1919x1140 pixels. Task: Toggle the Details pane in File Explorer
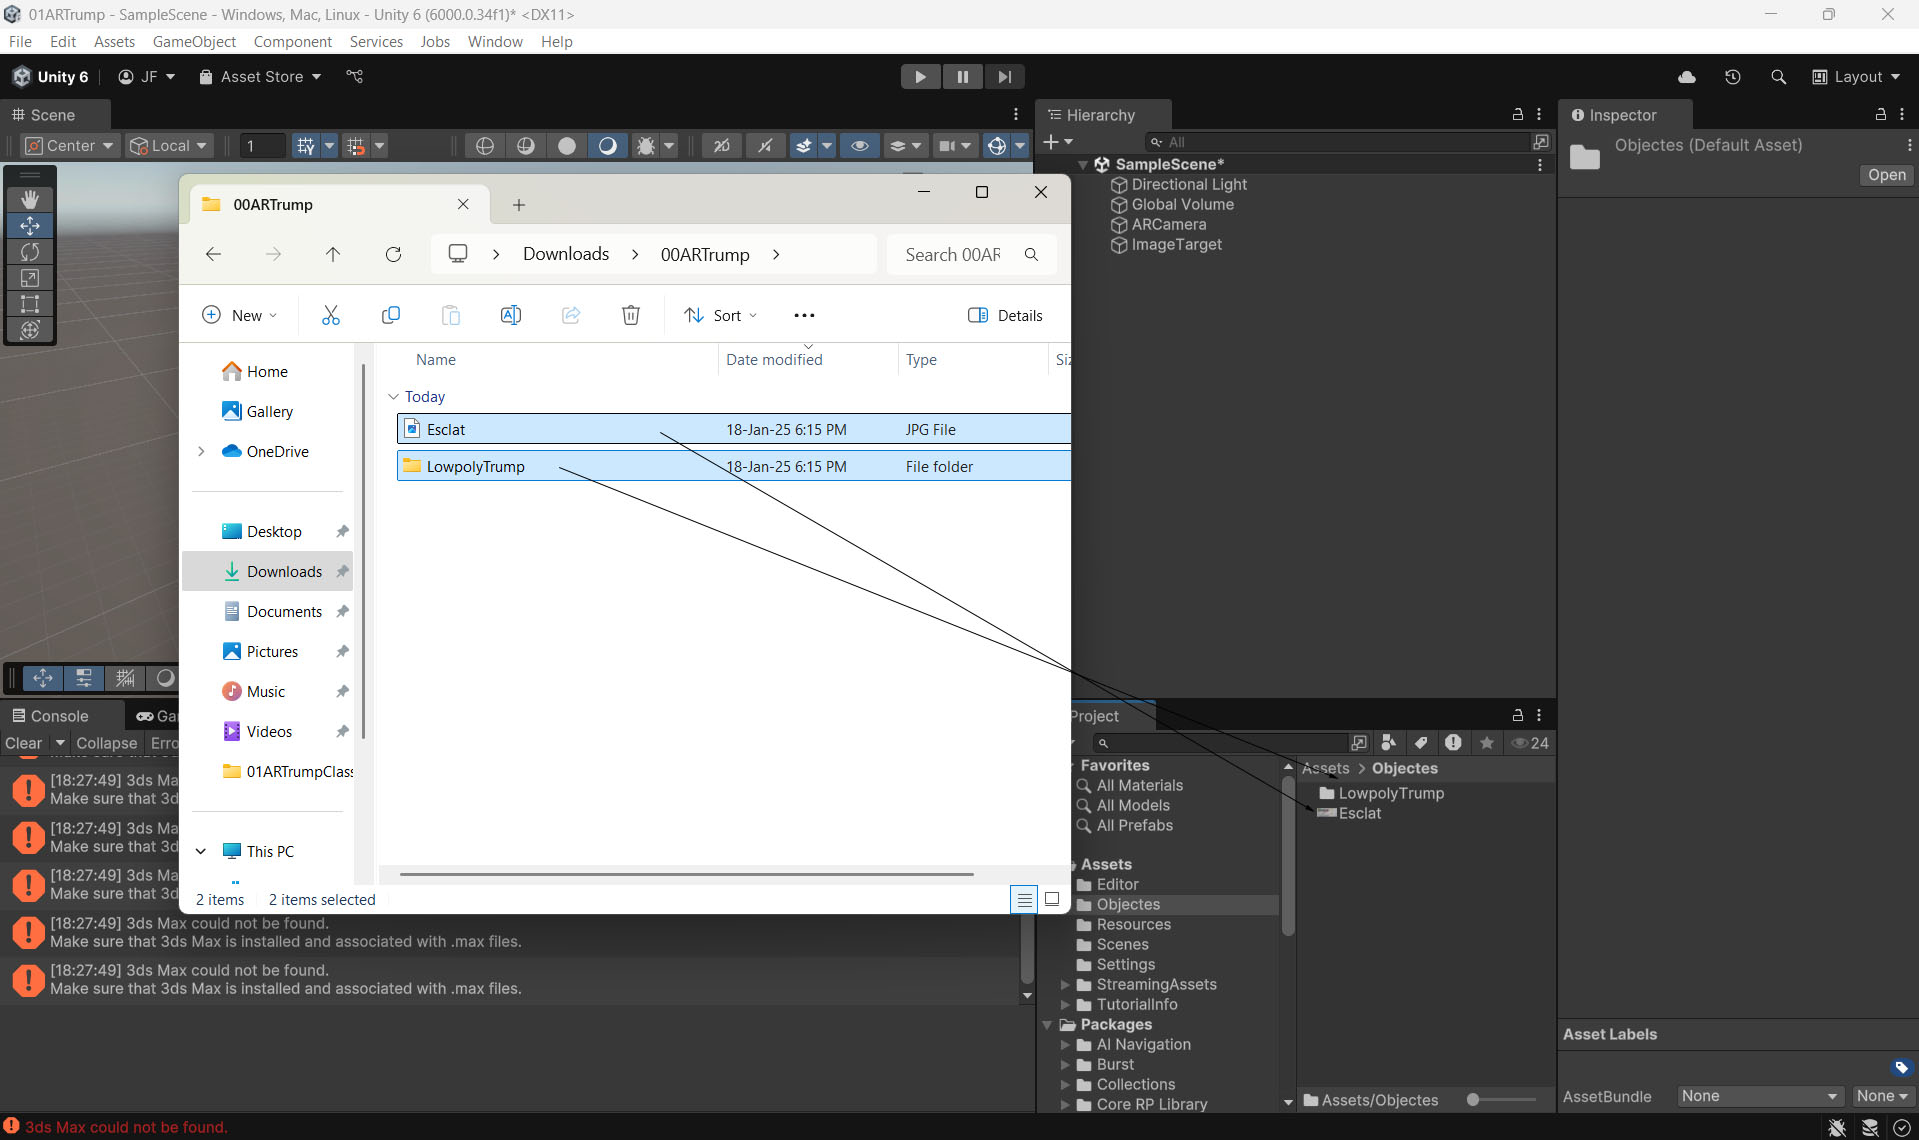[x=1005, y=316]
